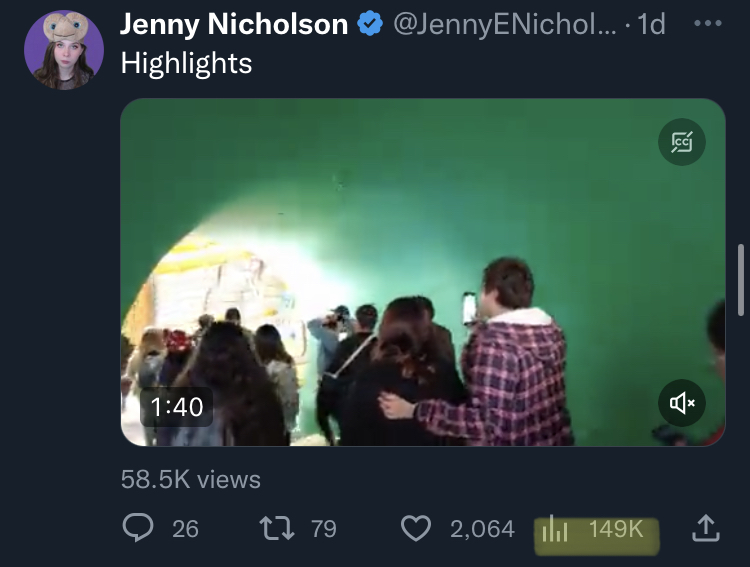750x567 pixels.
Task: Toggle captions on the video
Action: (x=682, y=143)
